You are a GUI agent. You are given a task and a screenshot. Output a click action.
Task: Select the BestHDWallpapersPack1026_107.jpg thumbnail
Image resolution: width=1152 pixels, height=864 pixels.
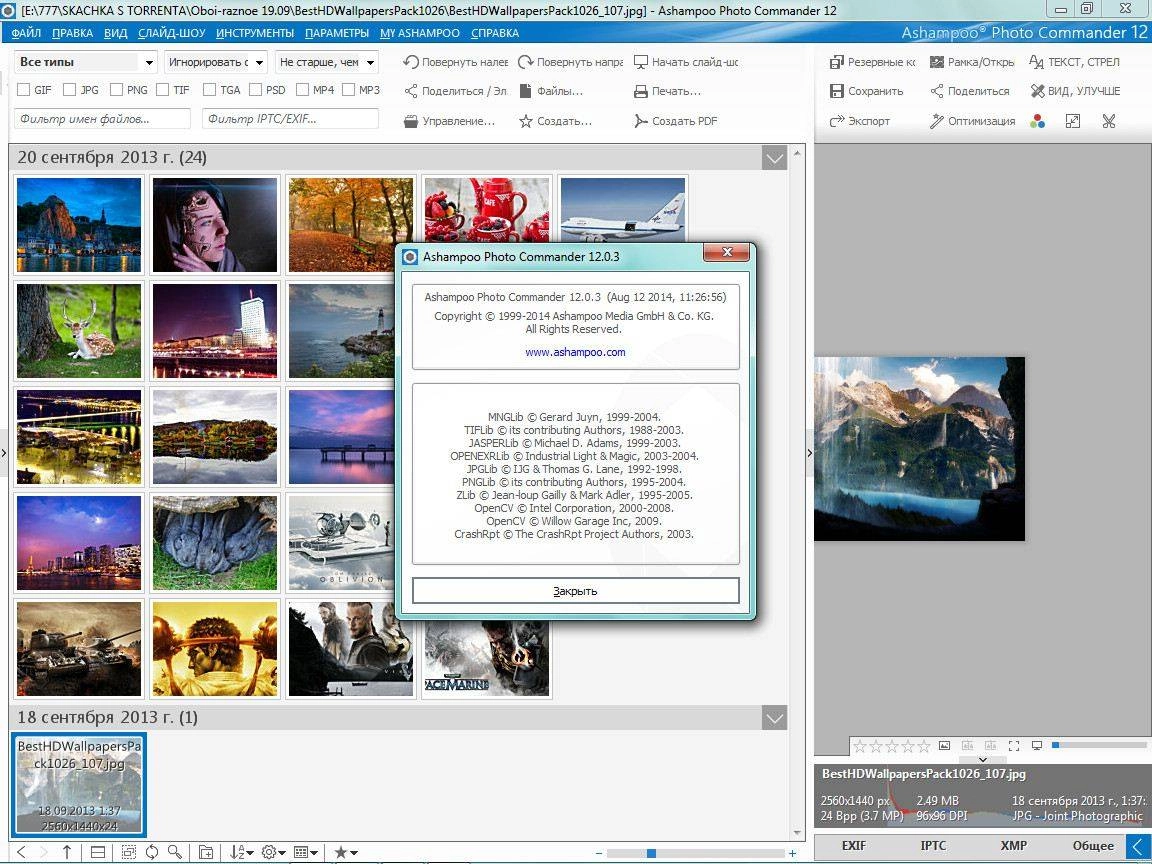79,785
